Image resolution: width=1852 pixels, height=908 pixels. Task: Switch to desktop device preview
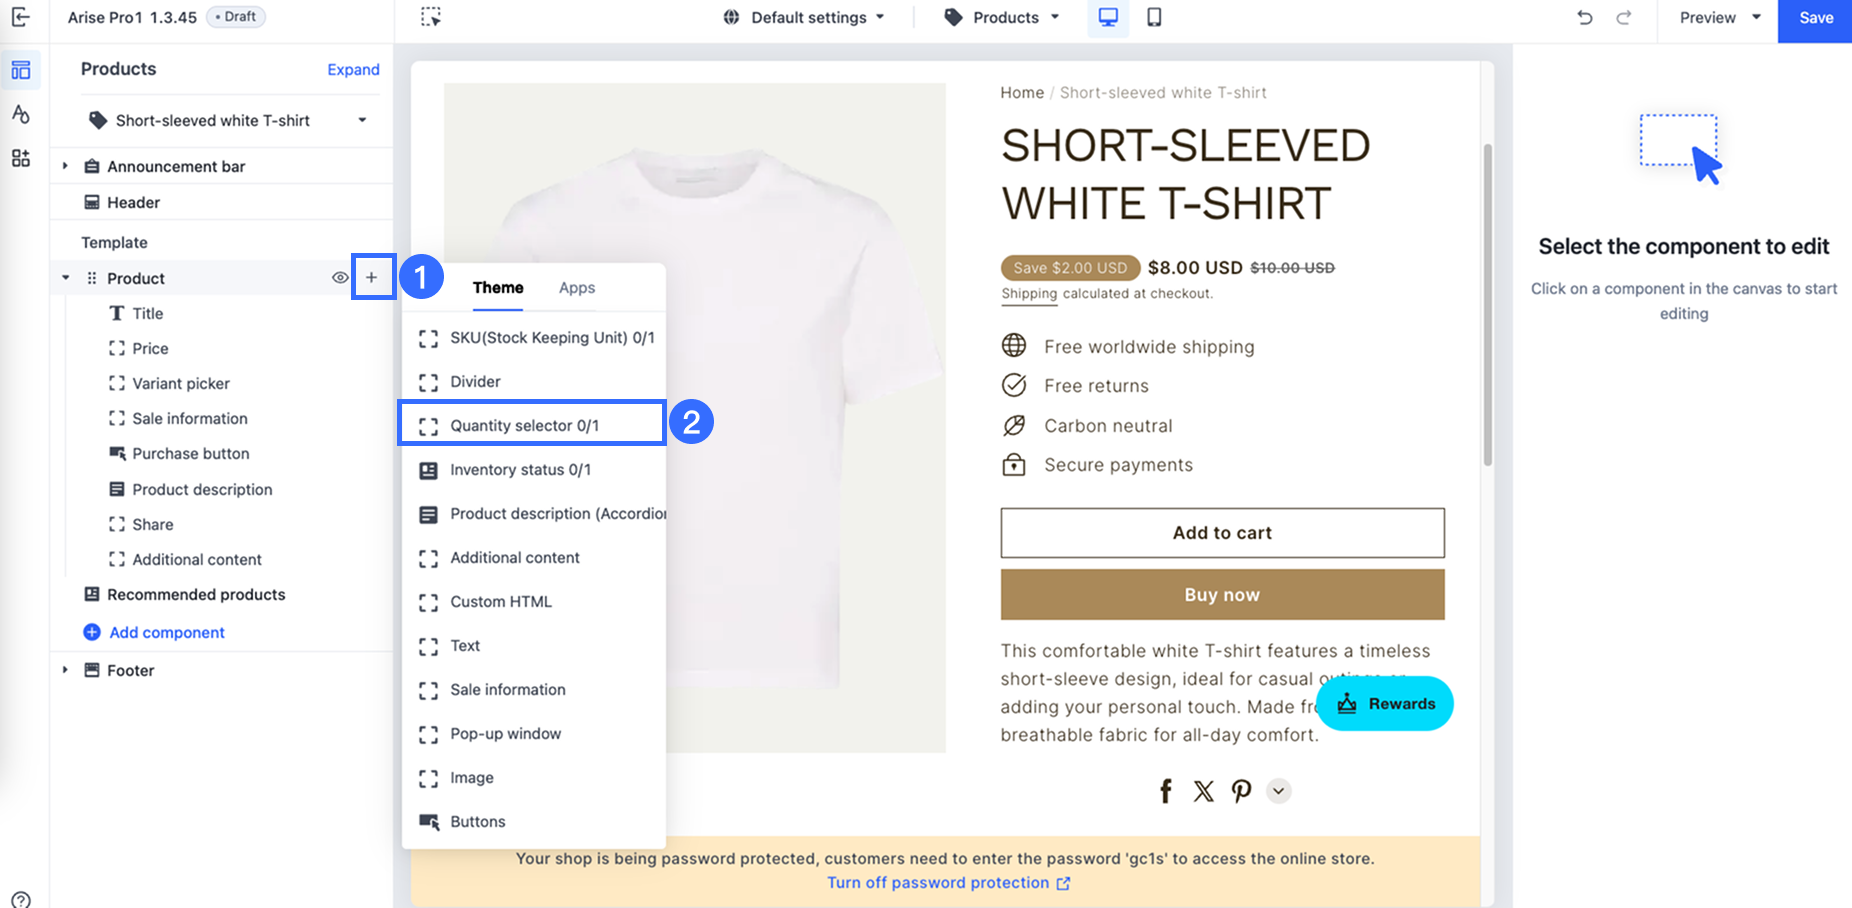click(1108, 17)
